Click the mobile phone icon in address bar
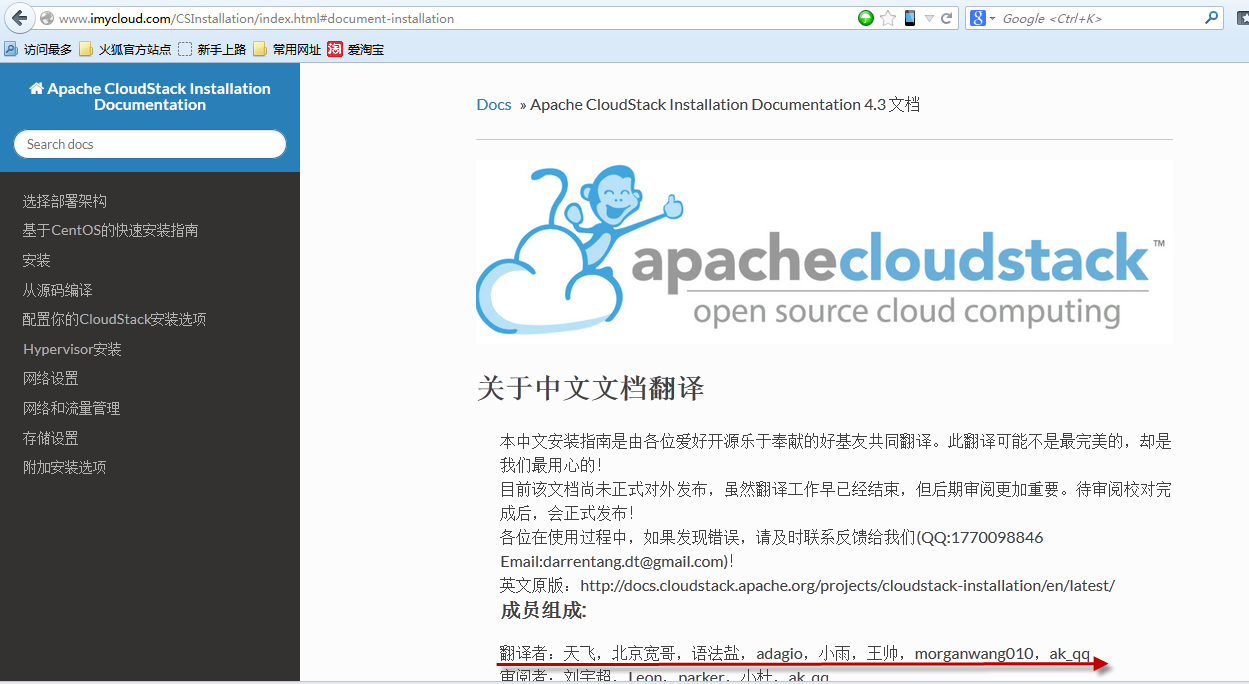 coord(910,18)
